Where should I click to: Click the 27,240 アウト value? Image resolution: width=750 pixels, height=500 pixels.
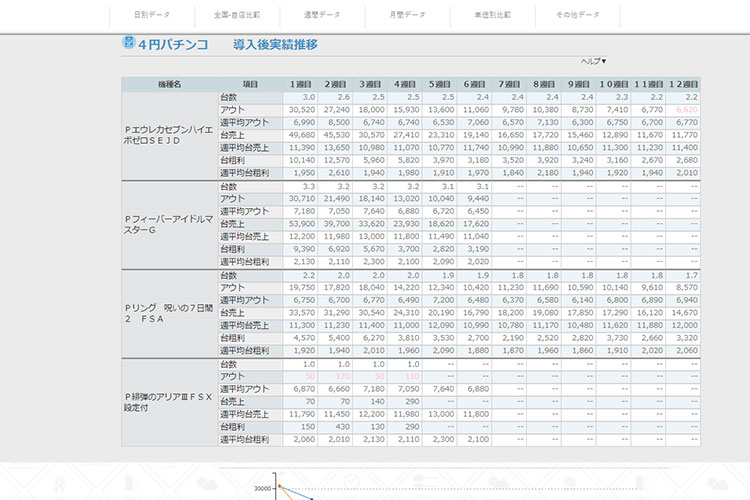click(337, 110)
